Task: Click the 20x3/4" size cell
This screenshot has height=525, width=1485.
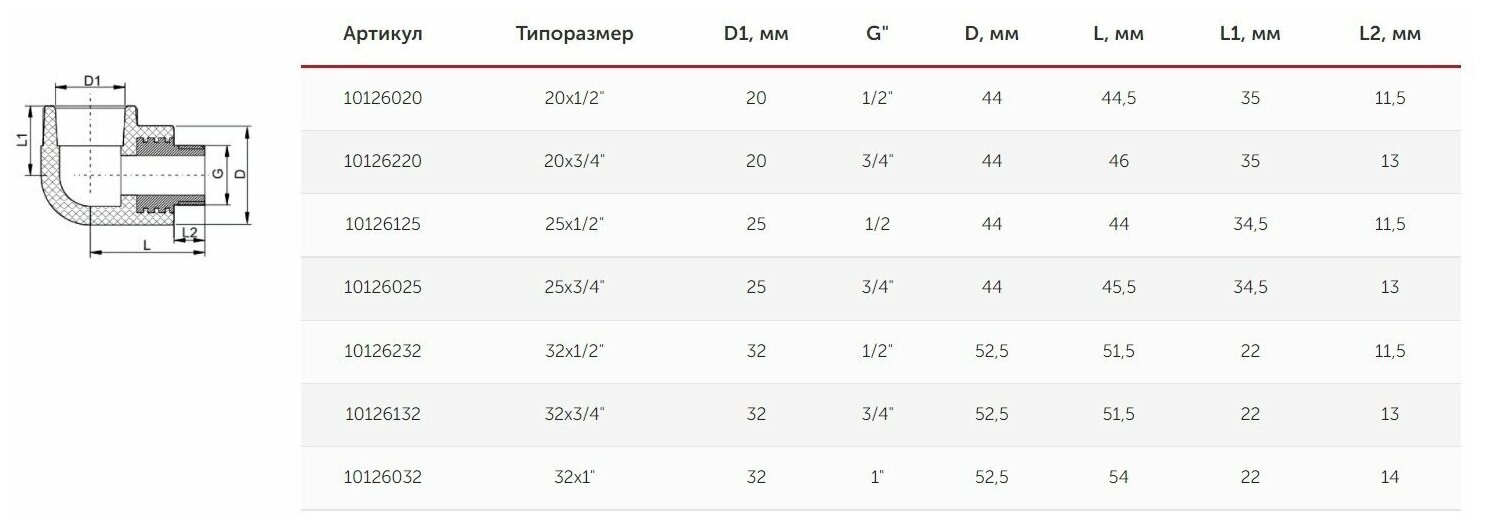Action: [x=575, y=161]
